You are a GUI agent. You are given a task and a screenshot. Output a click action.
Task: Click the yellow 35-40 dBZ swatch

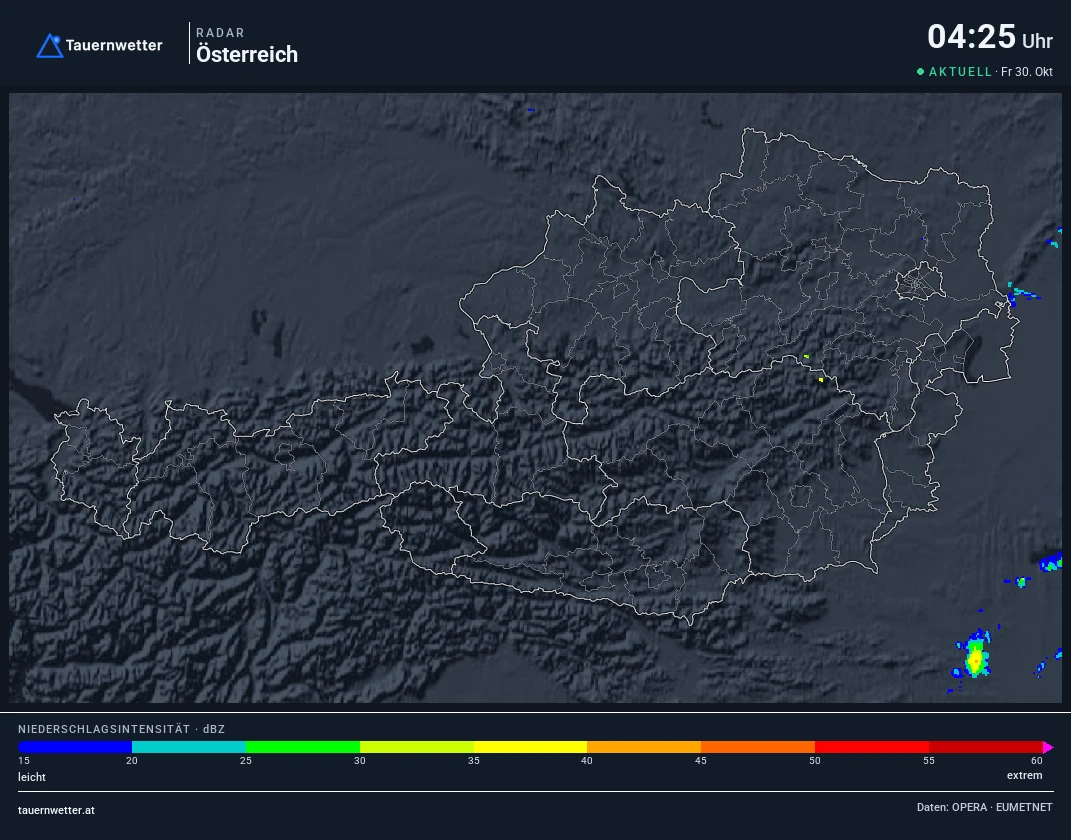click(530, 747)
